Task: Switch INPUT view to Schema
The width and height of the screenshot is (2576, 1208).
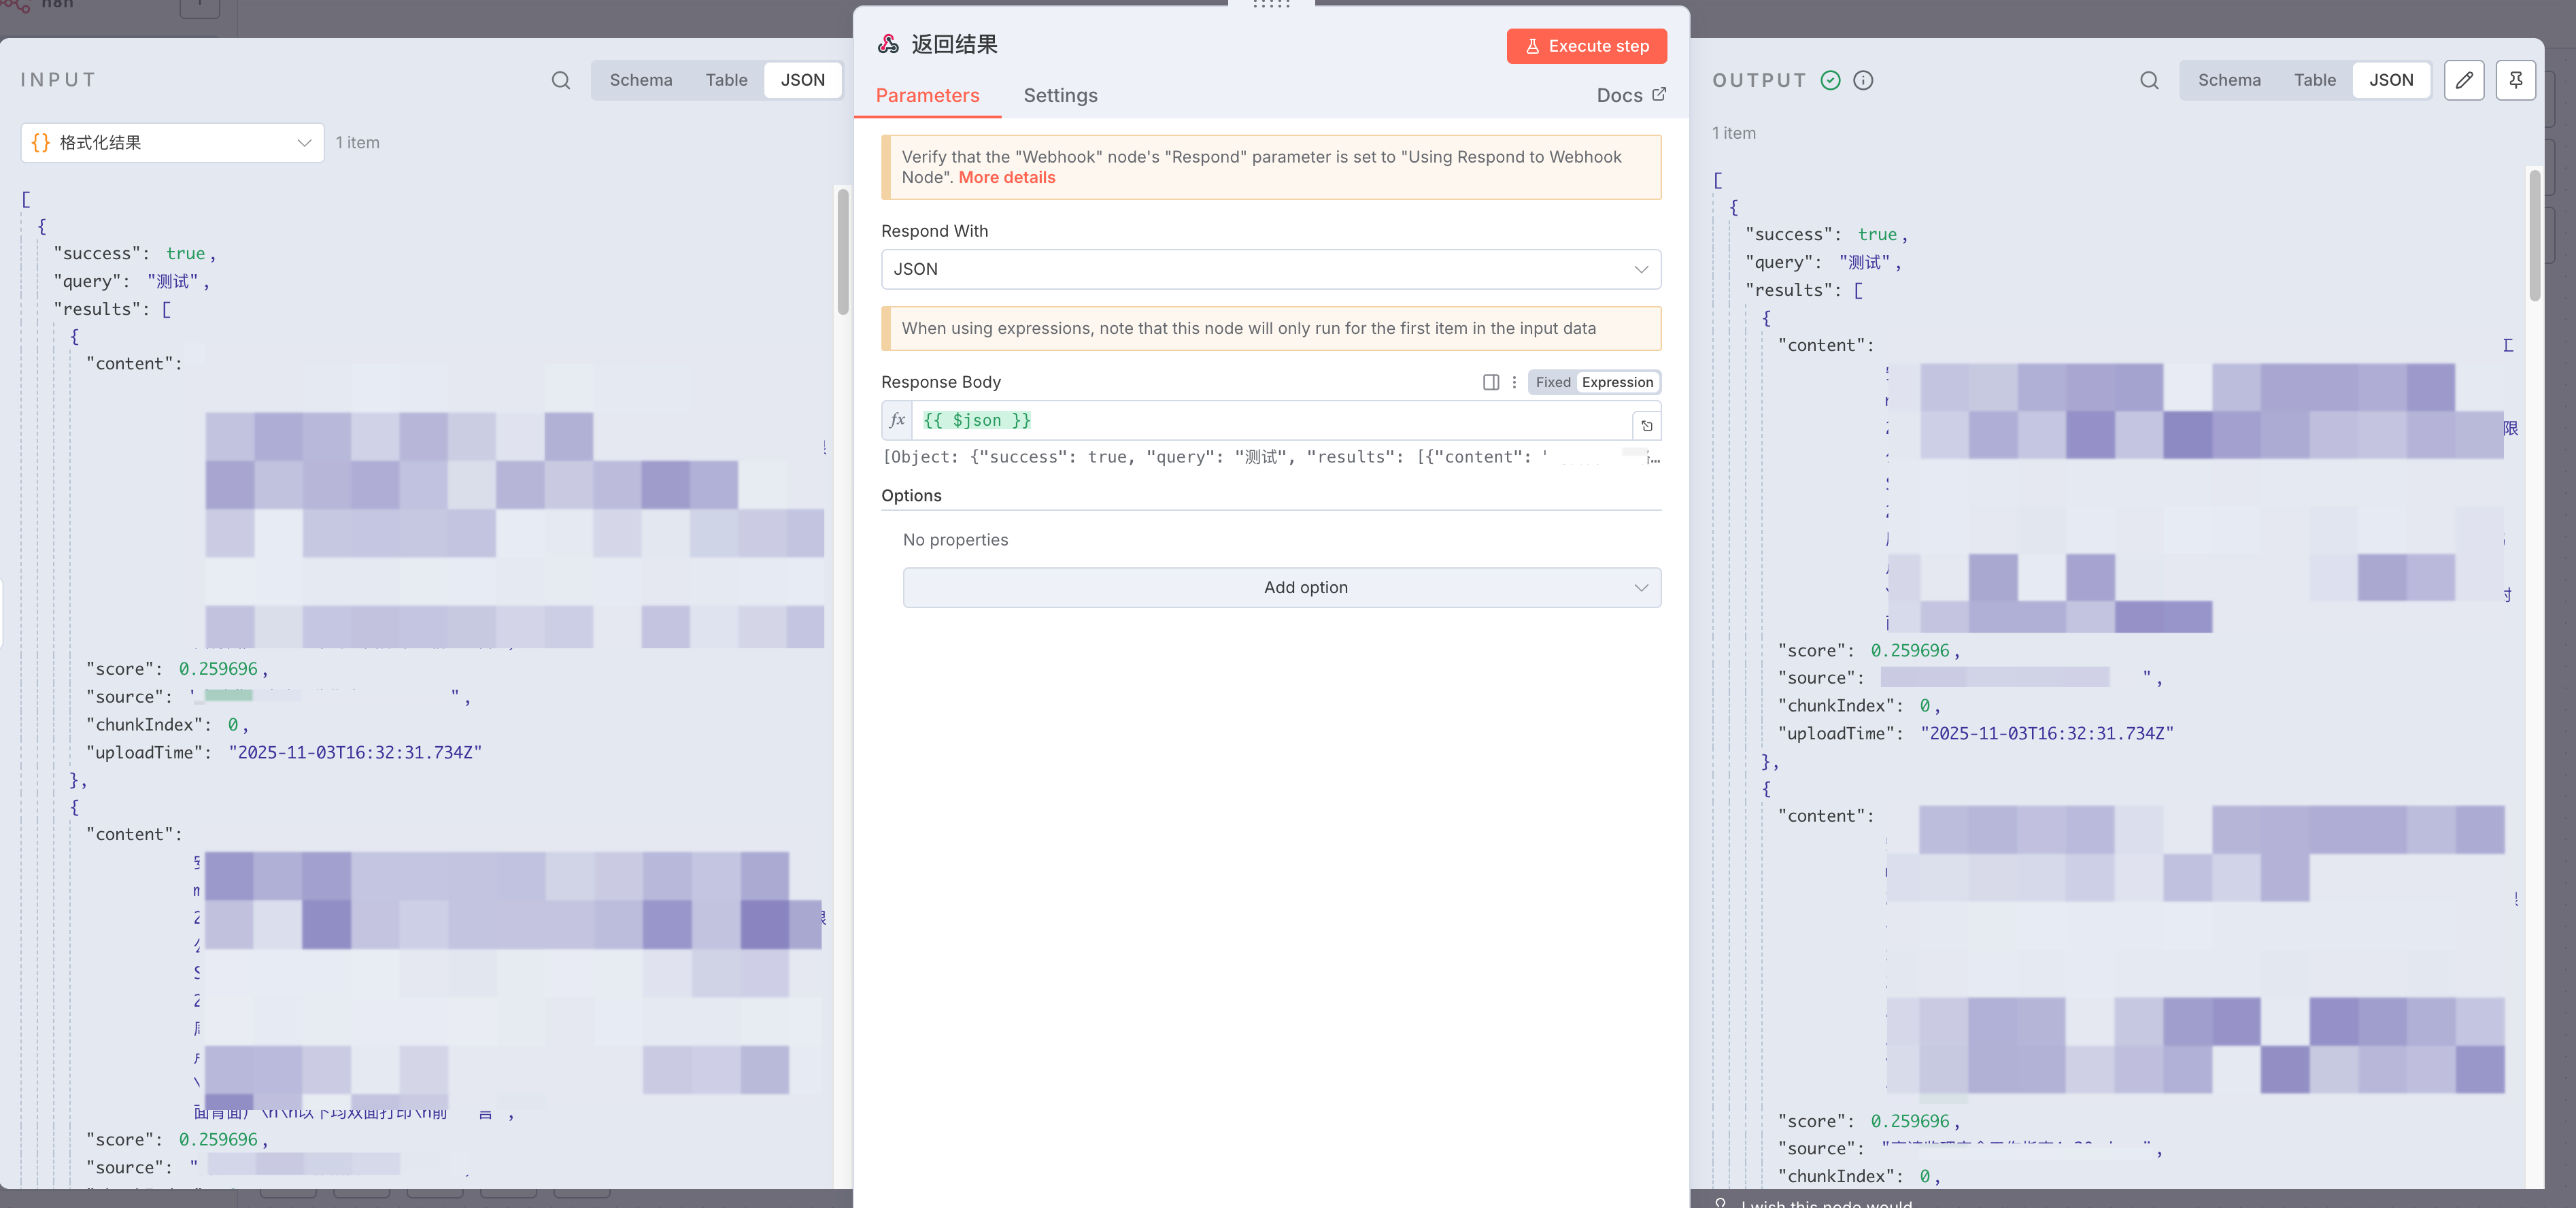Action: coord(641,80)
